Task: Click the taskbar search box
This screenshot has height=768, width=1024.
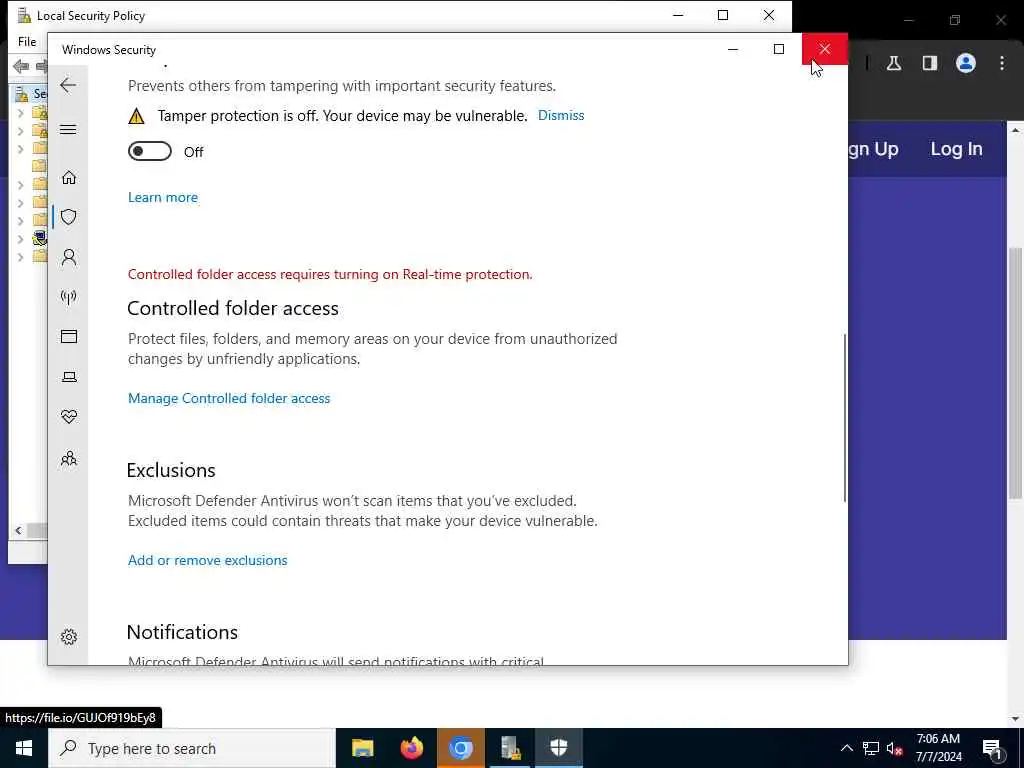Action: 192,748
